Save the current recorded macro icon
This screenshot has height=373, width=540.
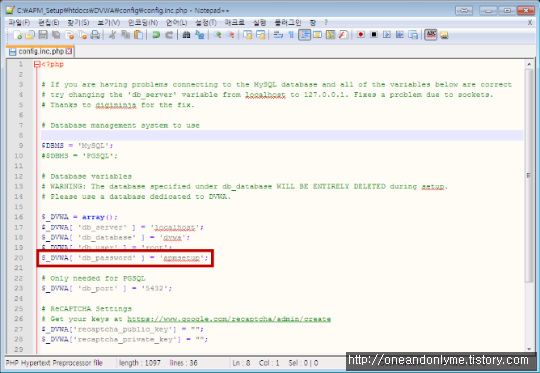click(413, 35)
